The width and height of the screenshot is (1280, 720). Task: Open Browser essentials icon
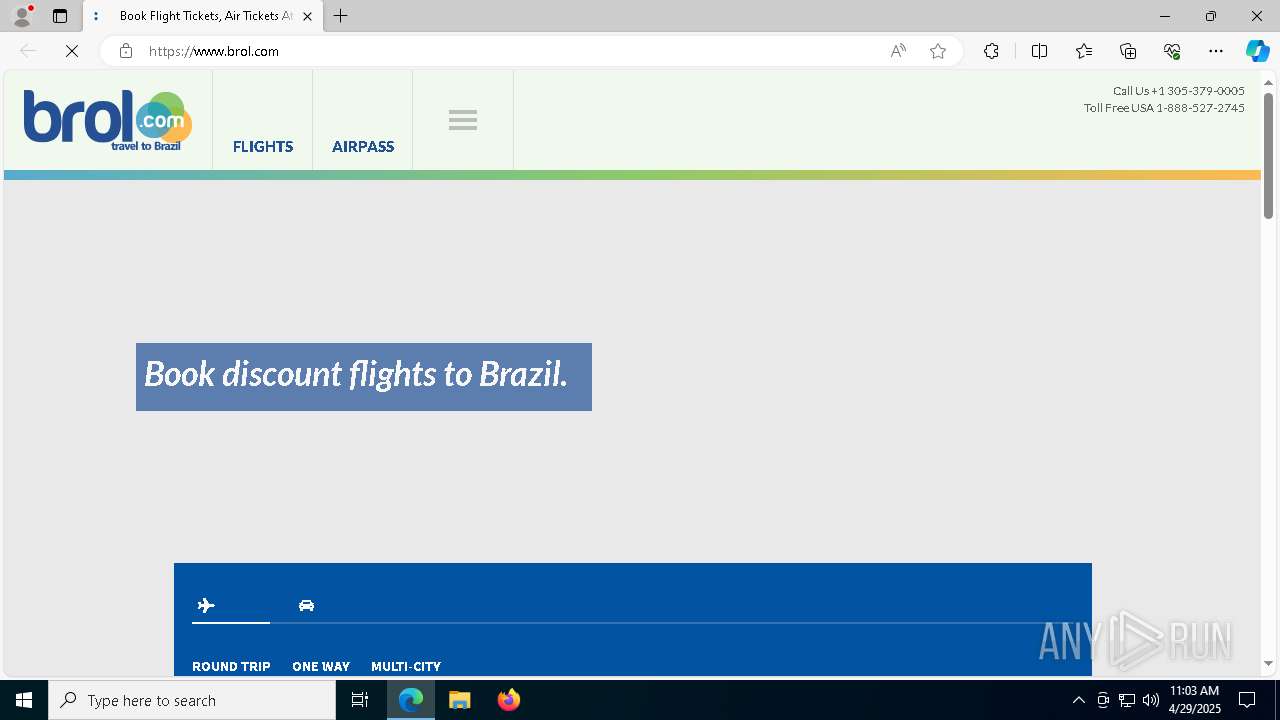[x=1172, y=51]
